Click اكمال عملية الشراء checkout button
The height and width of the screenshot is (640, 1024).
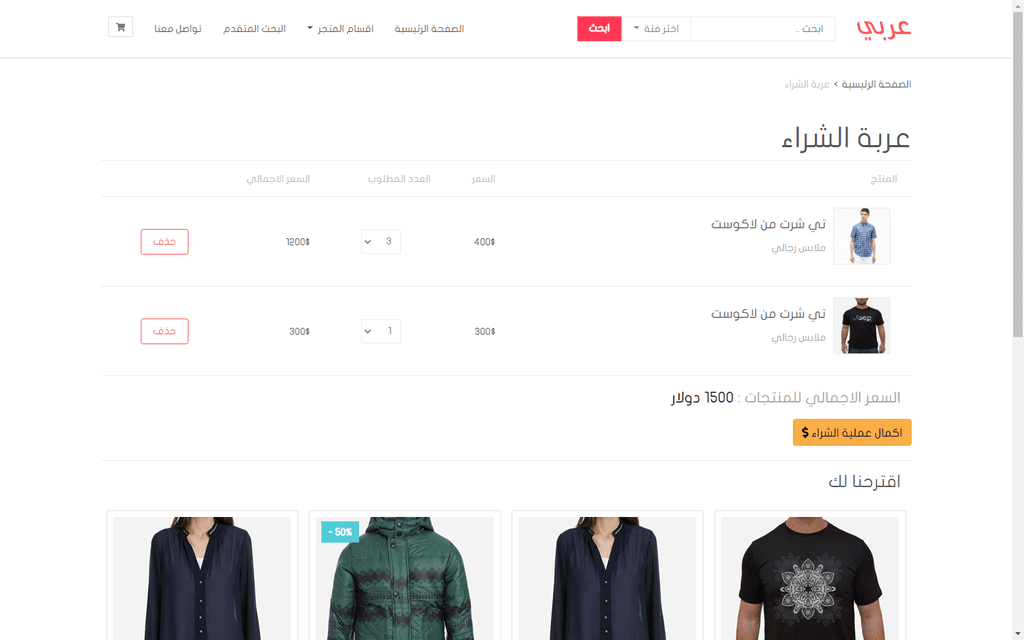pos(852,432)
